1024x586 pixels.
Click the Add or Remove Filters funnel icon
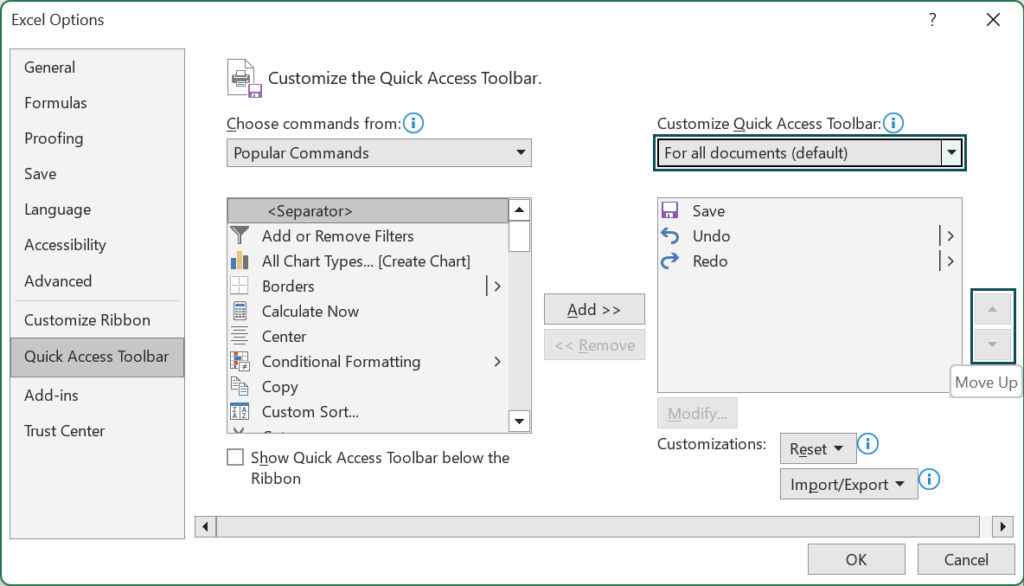[x=240, y=235]
